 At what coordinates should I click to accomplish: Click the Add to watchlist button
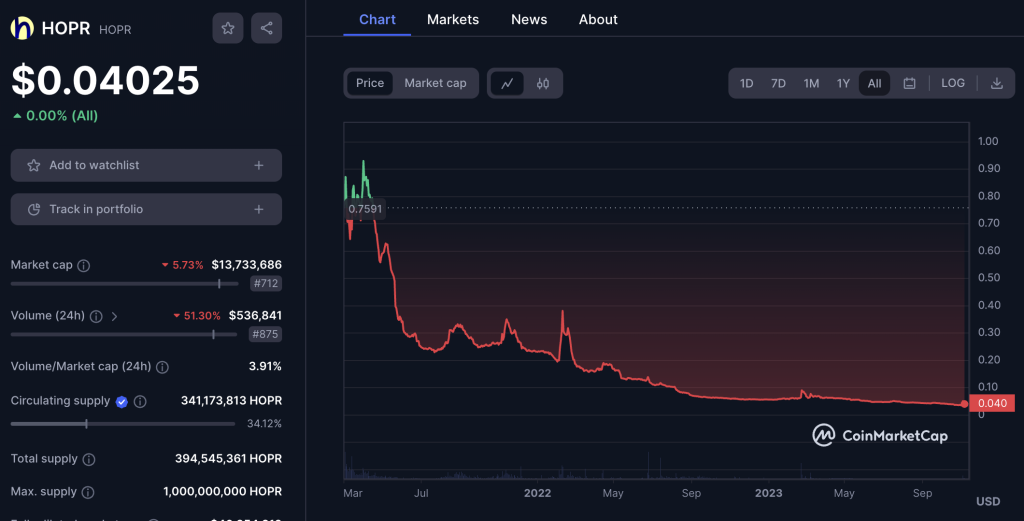pyautogui.click(x=146, y=166)
